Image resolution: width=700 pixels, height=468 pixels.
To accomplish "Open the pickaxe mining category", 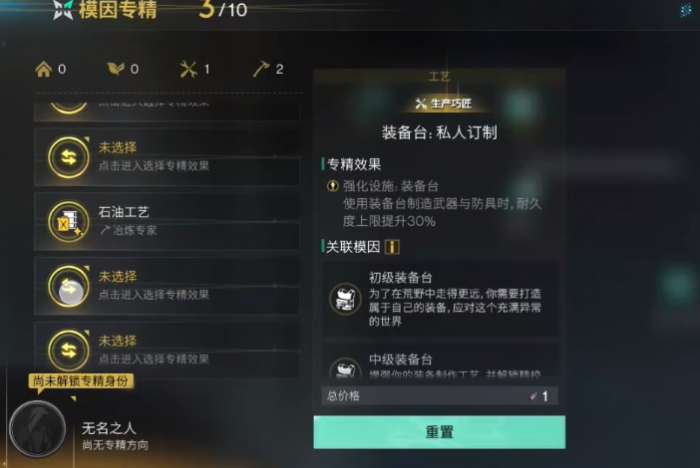I will point(268,69).
